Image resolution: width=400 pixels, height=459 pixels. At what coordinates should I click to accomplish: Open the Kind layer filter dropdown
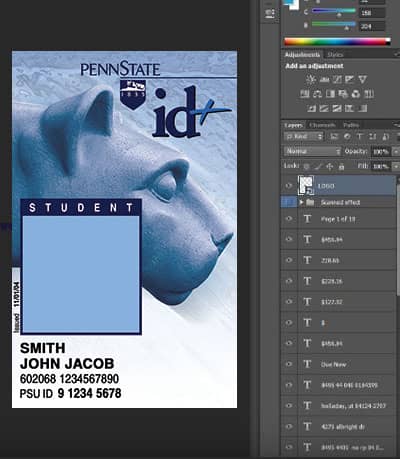click(x=304, y=136)
